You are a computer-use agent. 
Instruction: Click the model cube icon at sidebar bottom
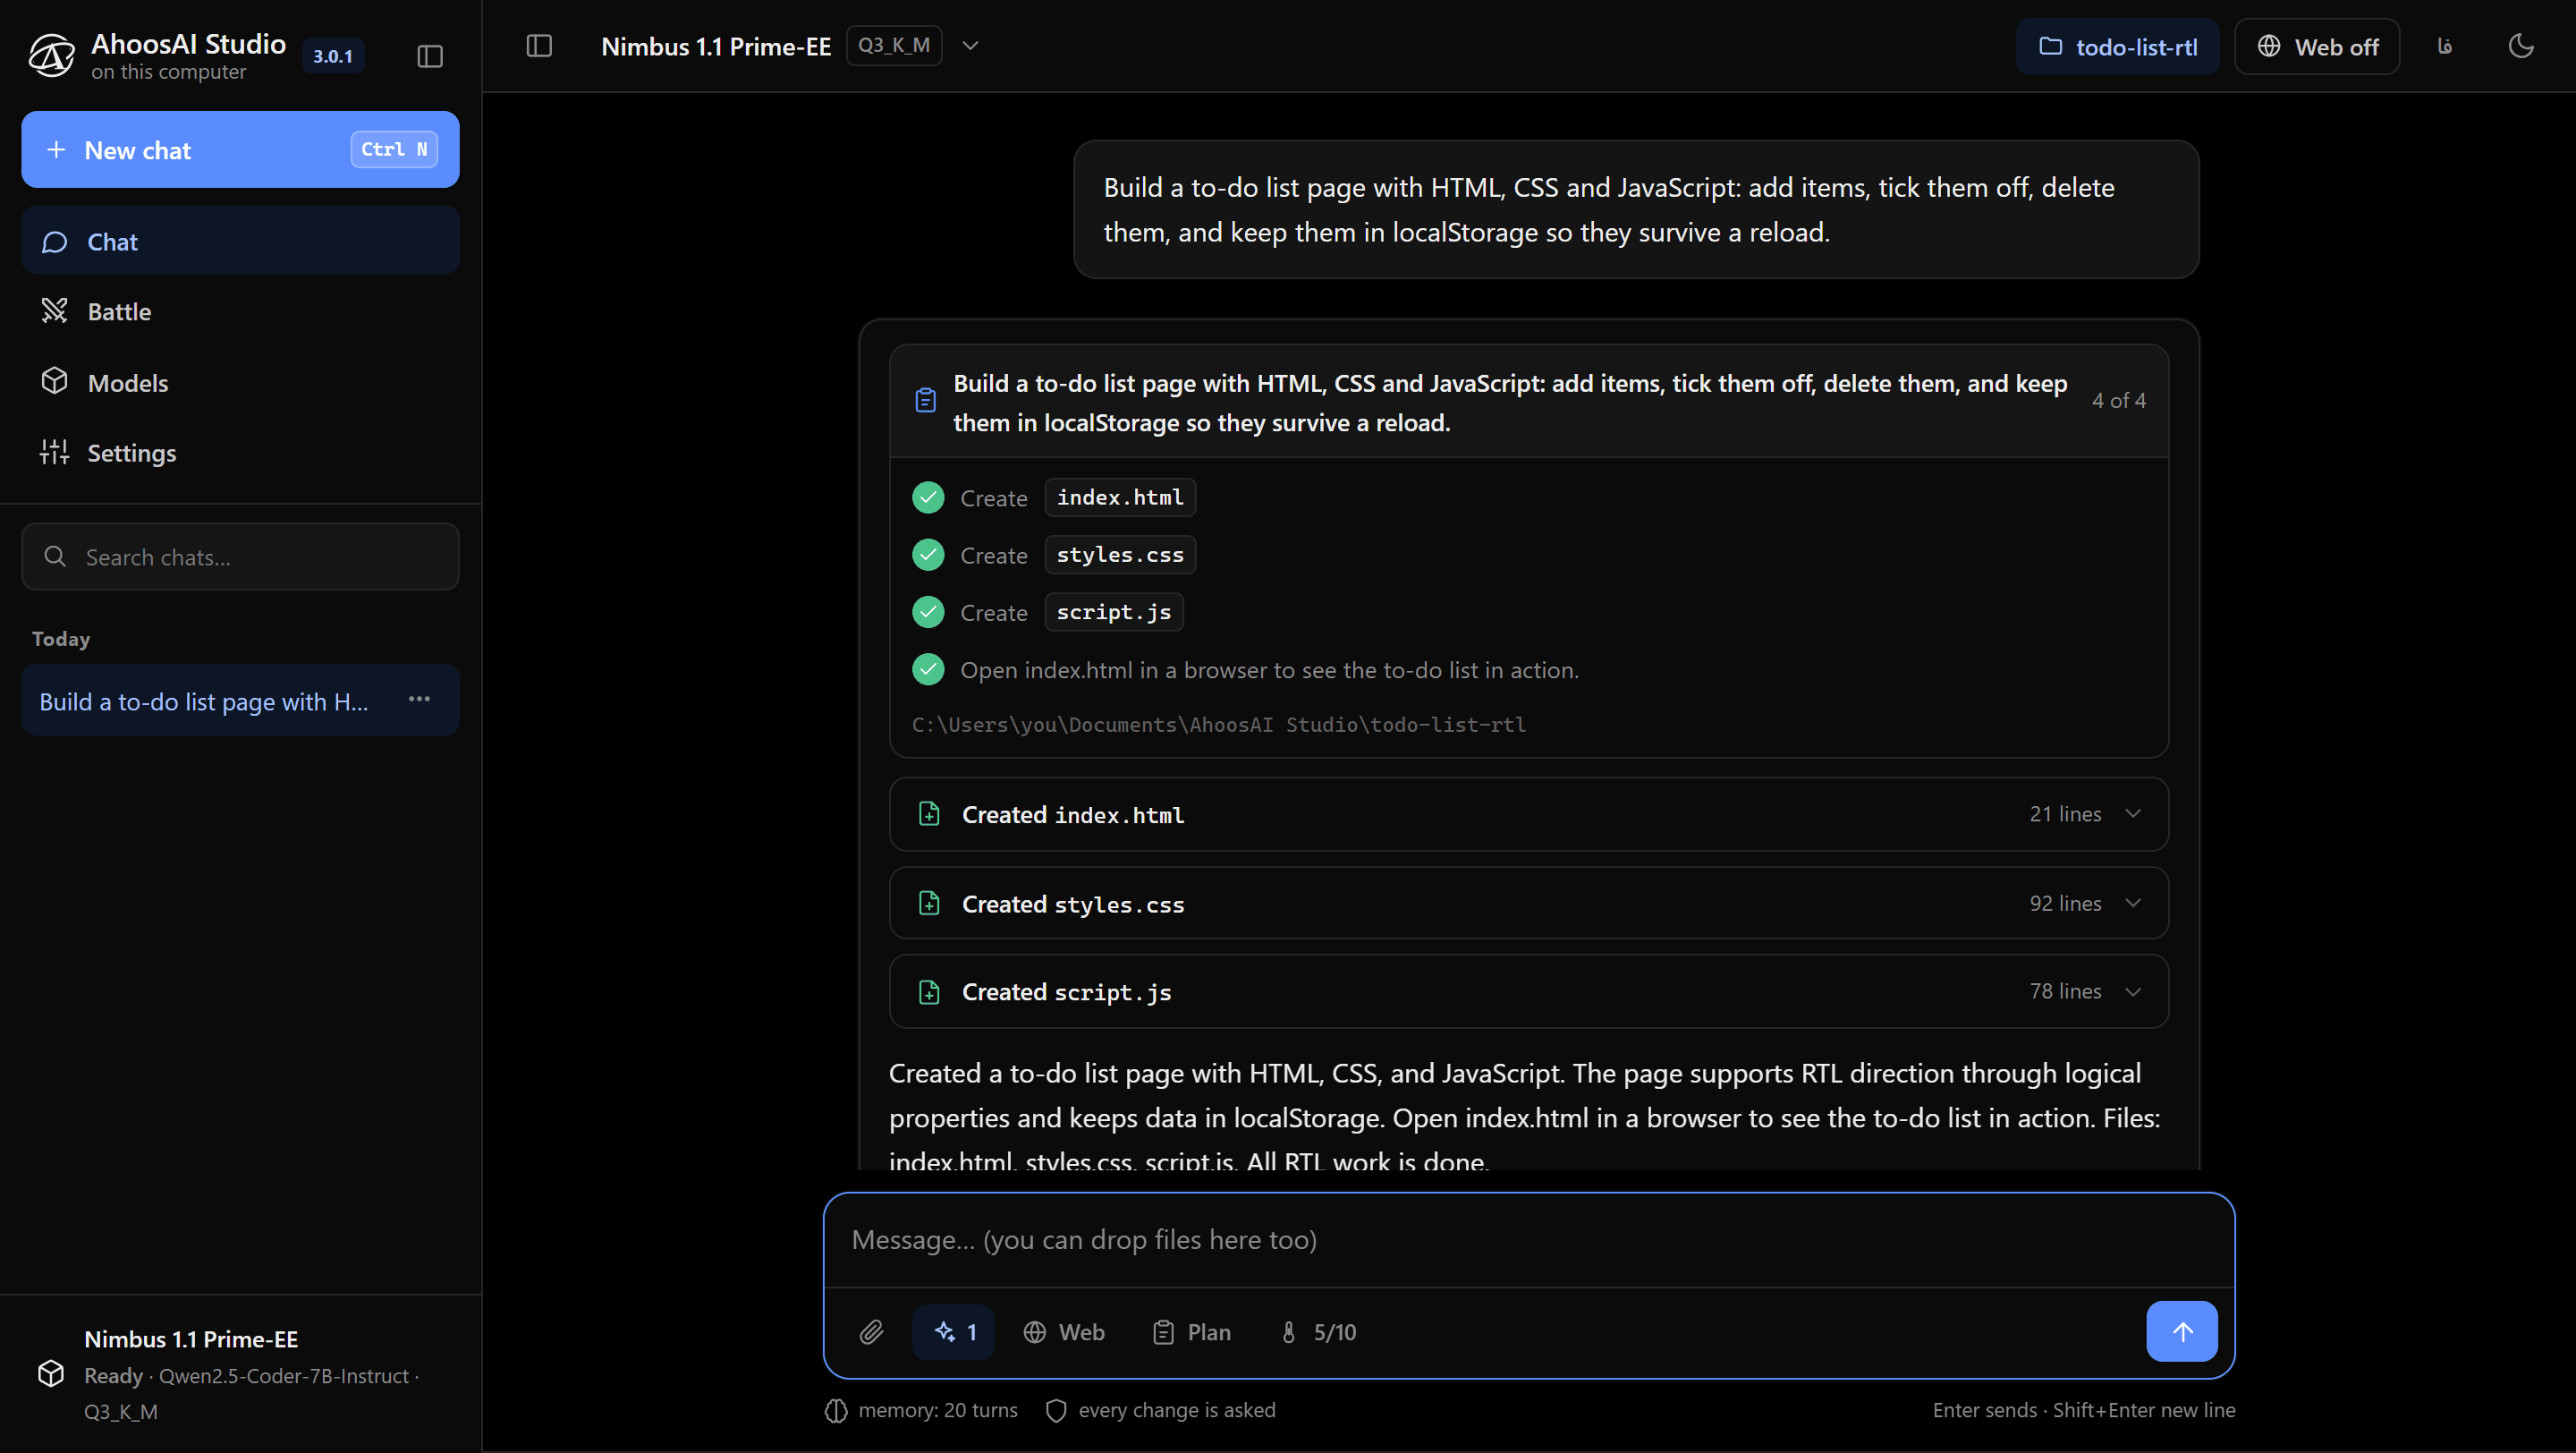51,1374
